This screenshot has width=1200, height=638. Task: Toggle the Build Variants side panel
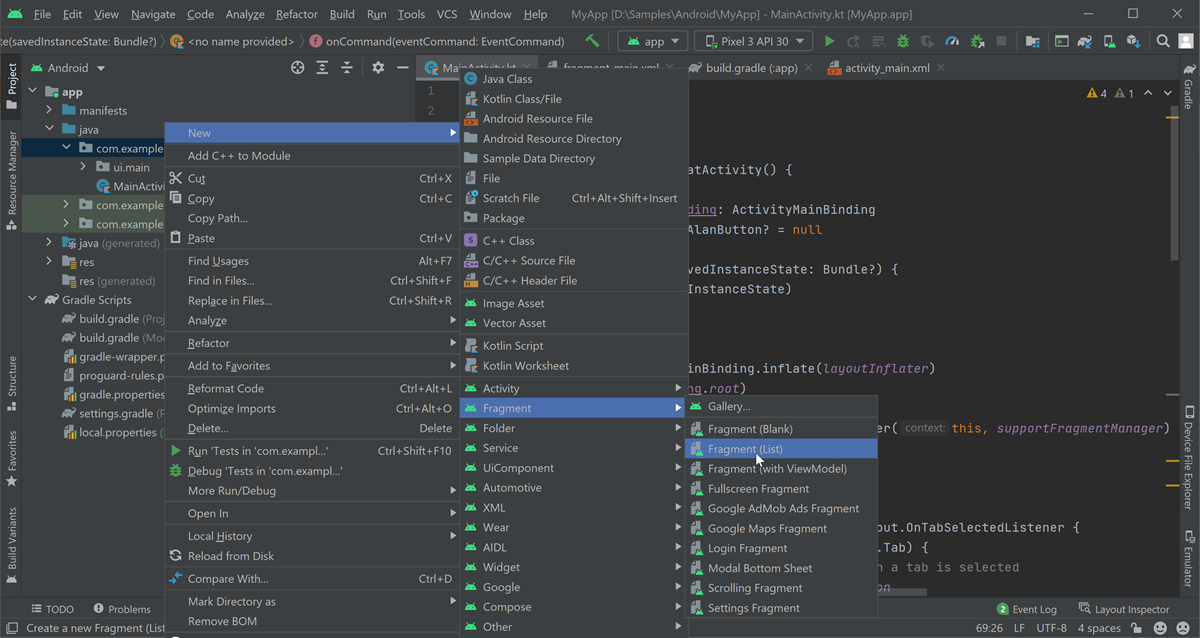click(x=12, y=537)
